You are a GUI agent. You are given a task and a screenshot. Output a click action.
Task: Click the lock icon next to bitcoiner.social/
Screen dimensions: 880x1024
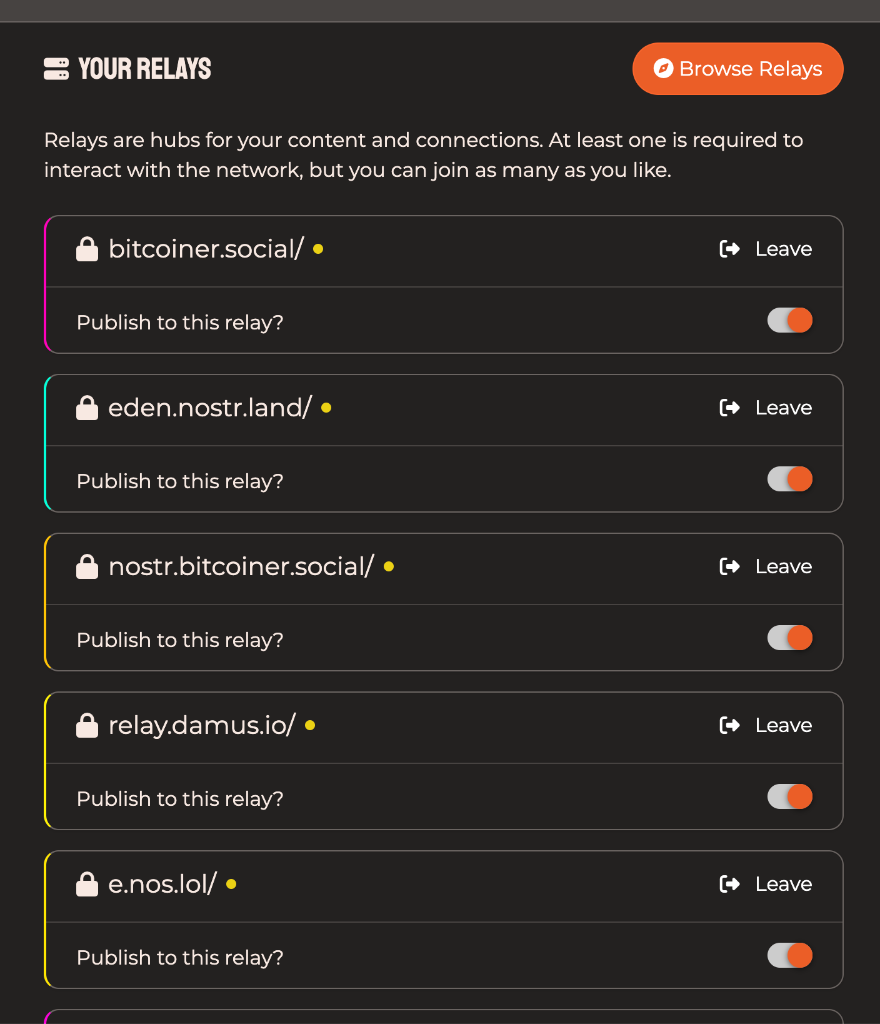coord(87,249)
